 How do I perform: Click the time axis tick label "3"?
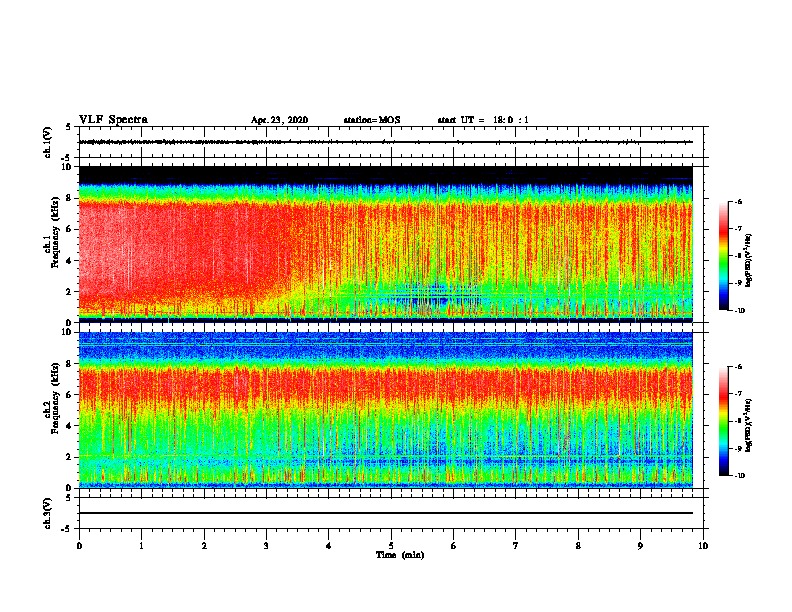pos(266,545)
